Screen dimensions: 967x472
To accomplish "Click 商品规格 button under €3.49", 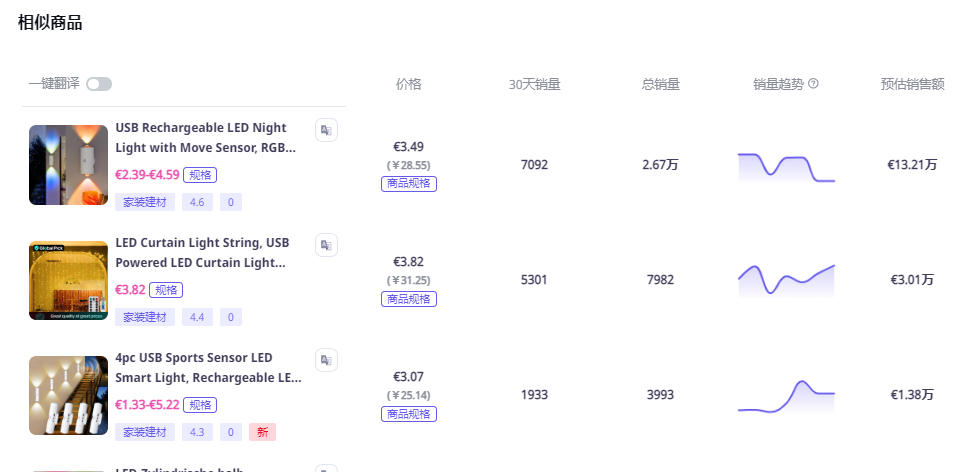I will click(408, 184).
